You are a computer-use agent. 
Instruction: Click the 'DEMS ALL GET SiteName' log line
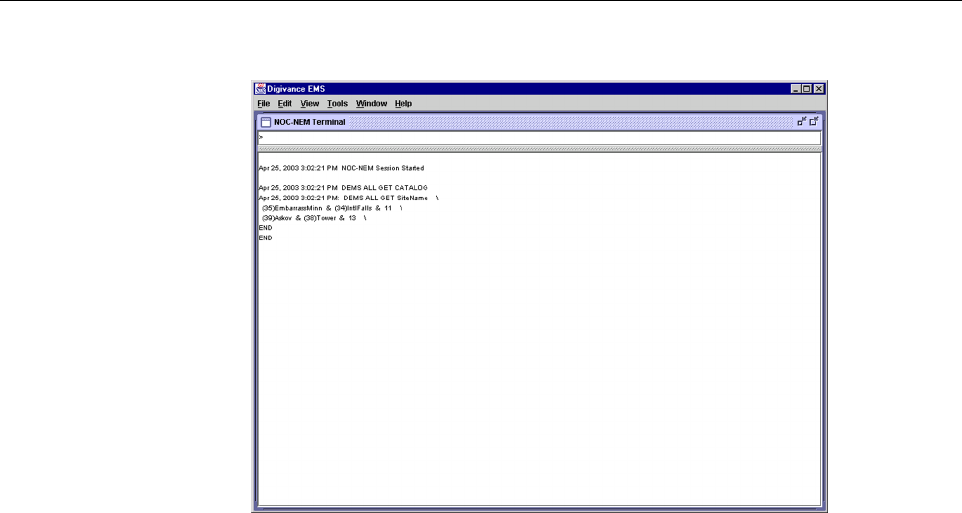tap(348, 198)
